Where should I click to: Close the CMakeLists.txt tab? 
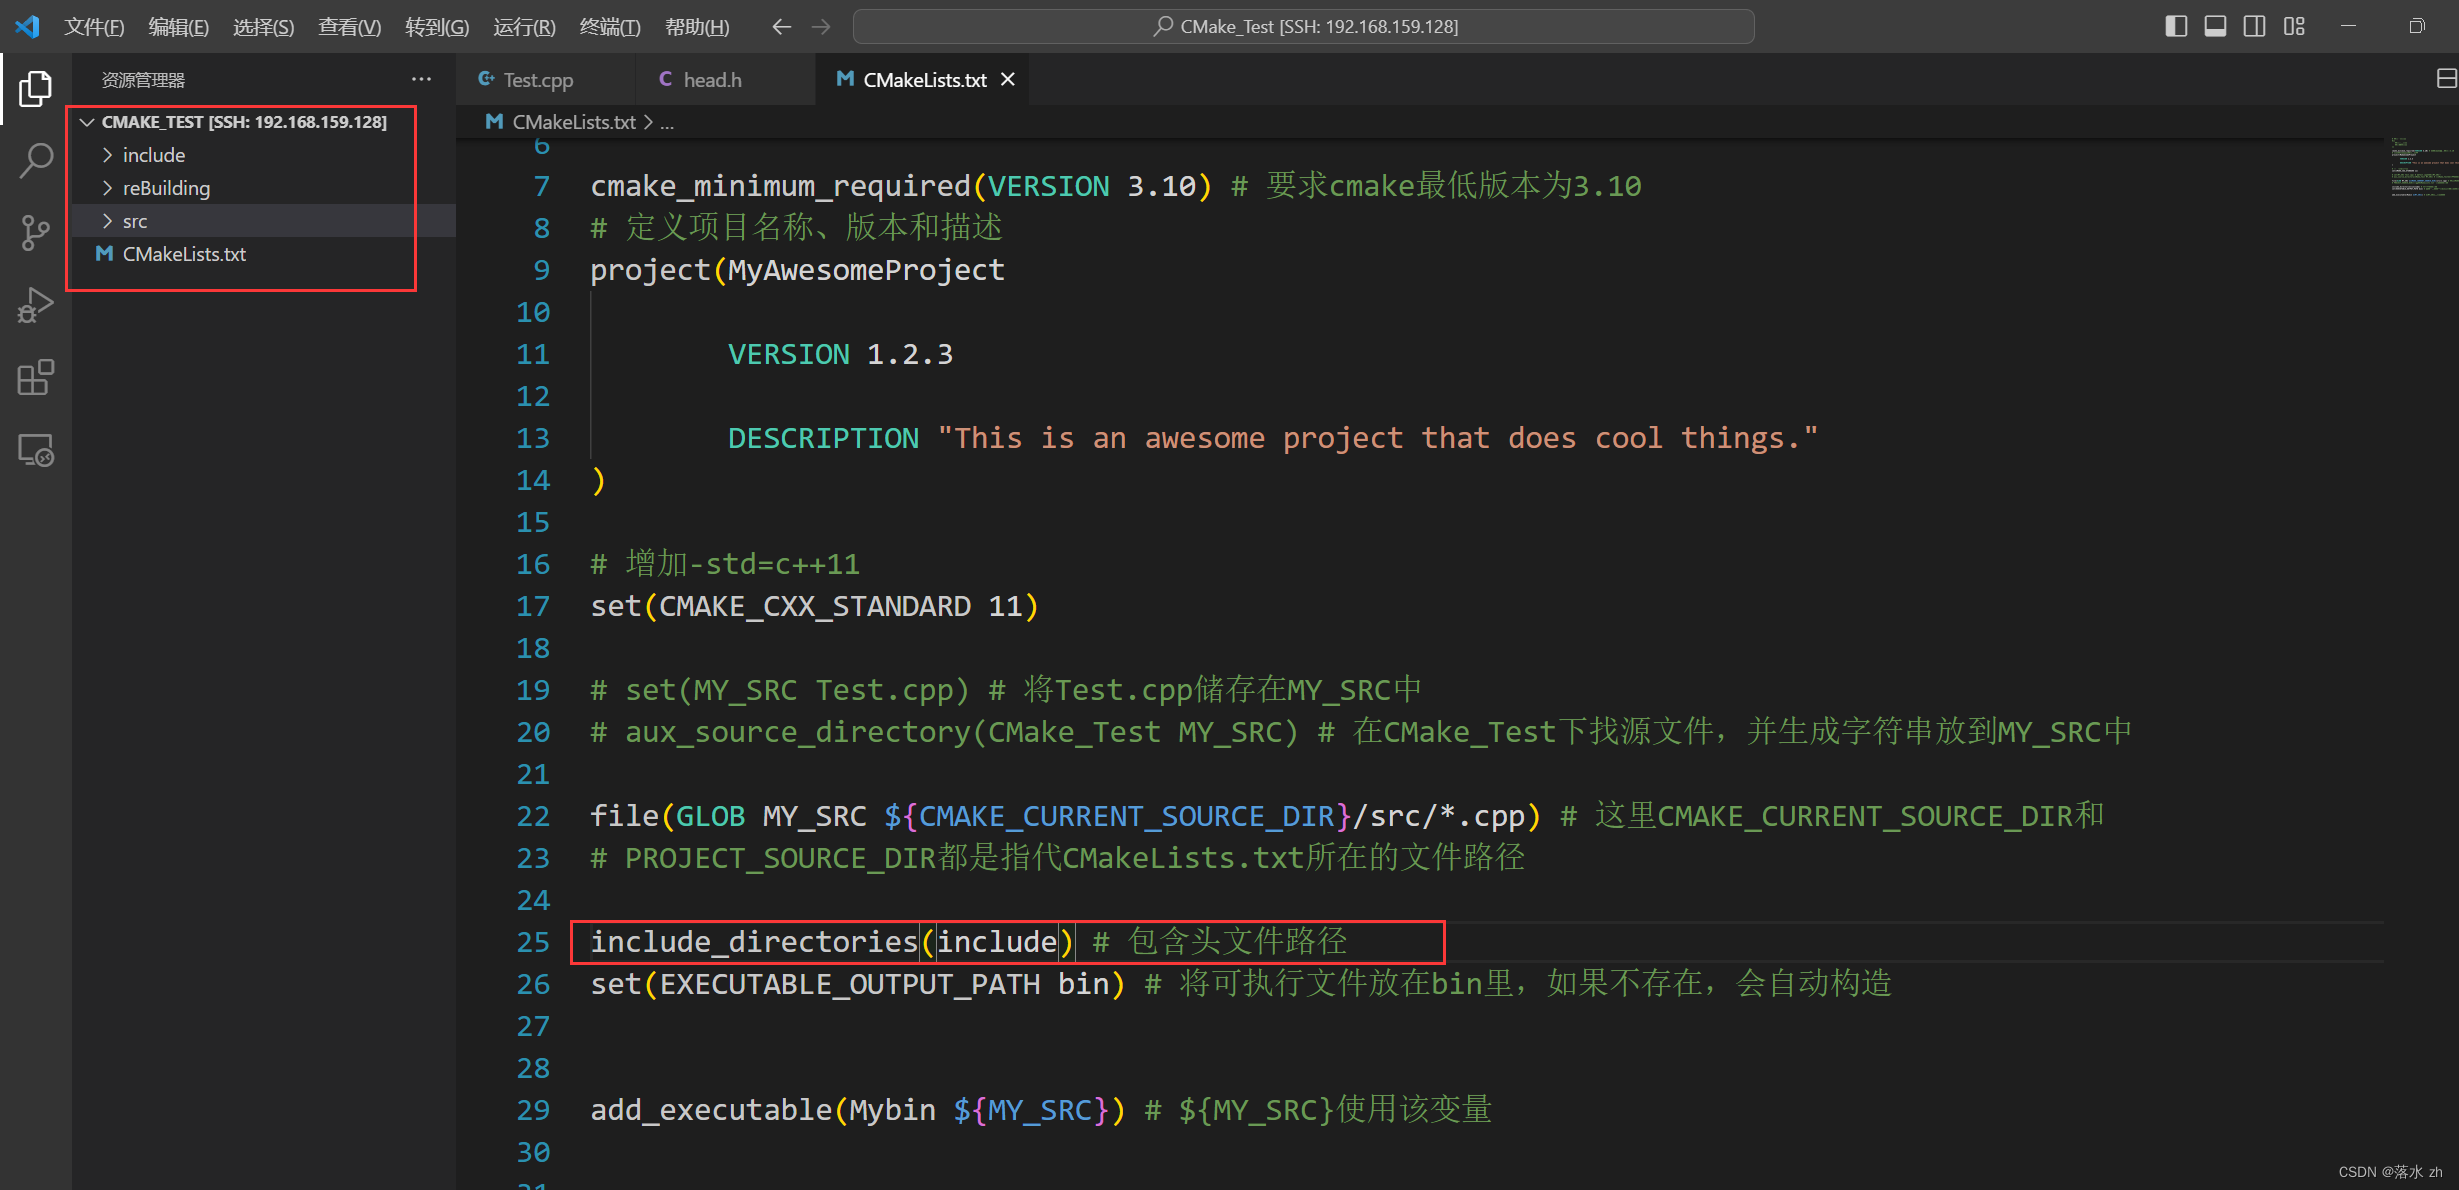pos(1008,79)
